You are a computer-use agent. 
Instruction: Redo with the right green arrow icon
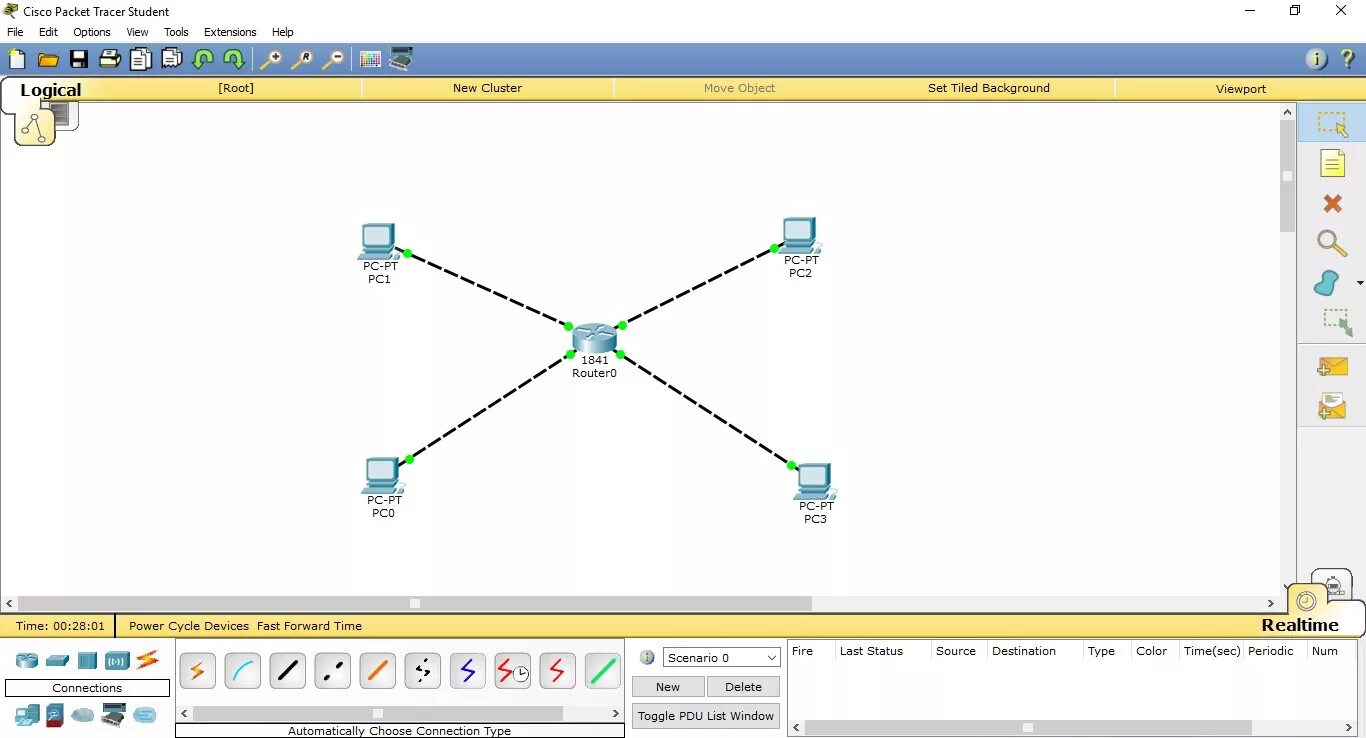click(234, 59)
